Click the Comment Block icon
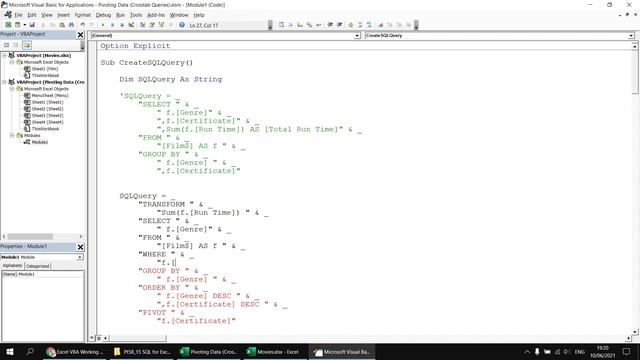This screenshot has width=640, height=360. (360, 25)
